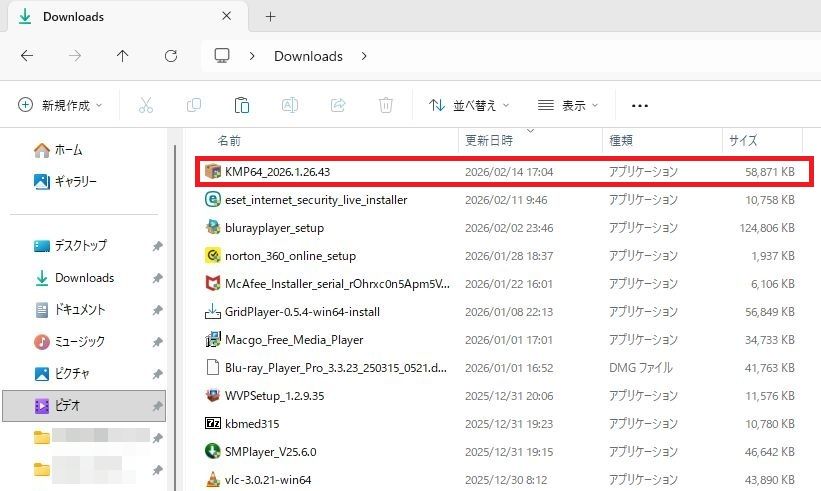
Task: Add a new tab with plus button
Action: pos(270,17)
